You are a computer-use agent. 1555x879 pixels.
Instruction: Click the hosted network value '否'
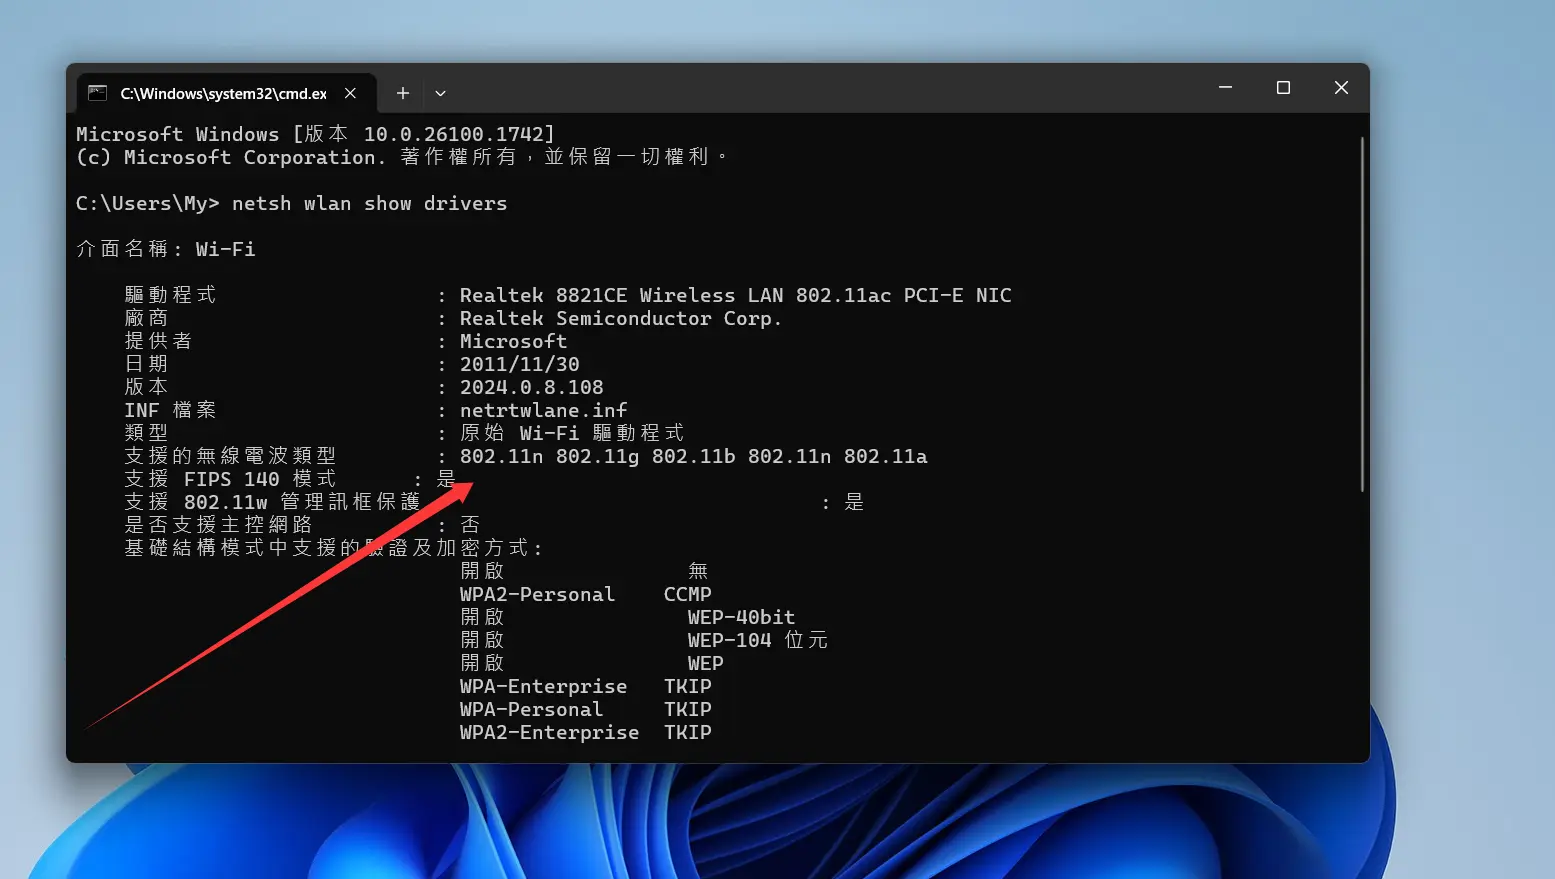tap(470, 525)
